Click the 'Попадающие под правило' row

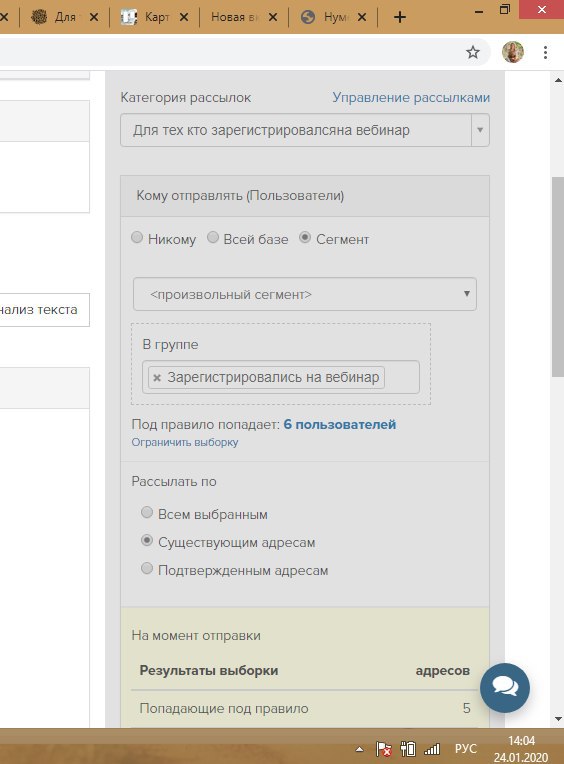[x=305, y=708]
